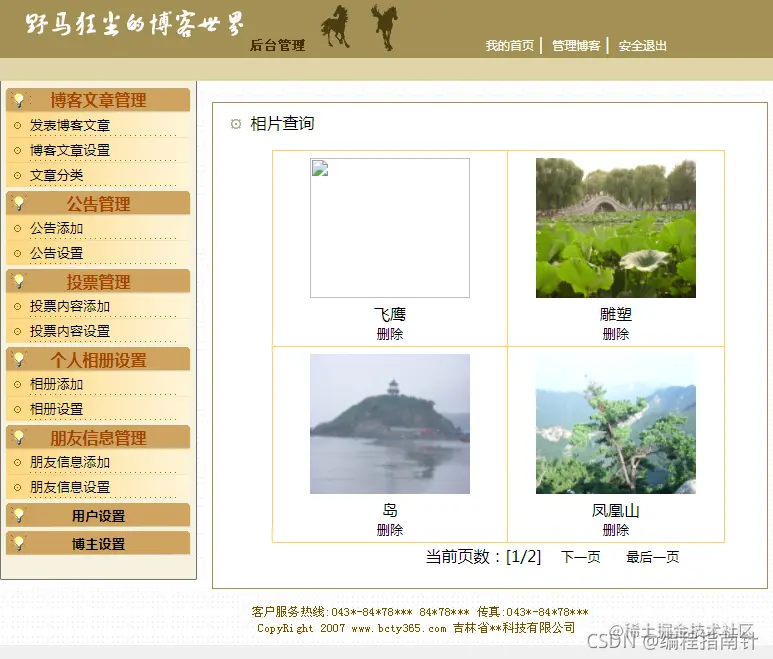The image size is (773, 659).
Task: Click lightbulb icon beside 朋友信息管理
Action: tap(19, 437)
